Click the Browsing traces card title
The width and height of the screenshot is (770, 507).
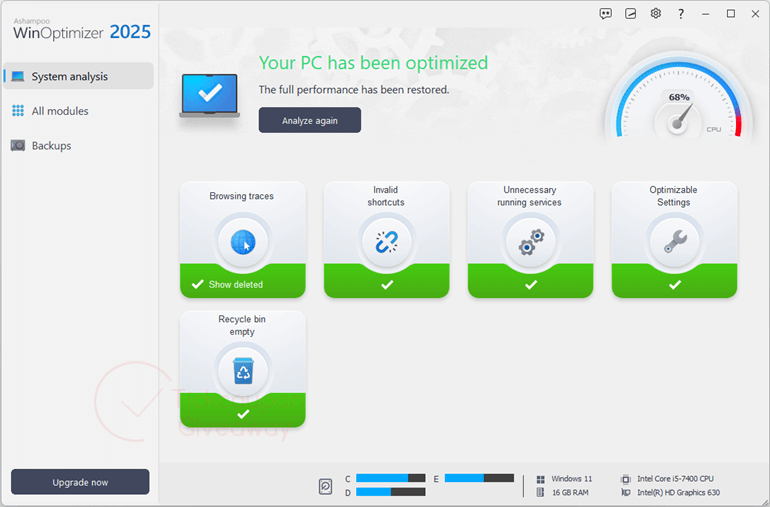pos(242,196)
